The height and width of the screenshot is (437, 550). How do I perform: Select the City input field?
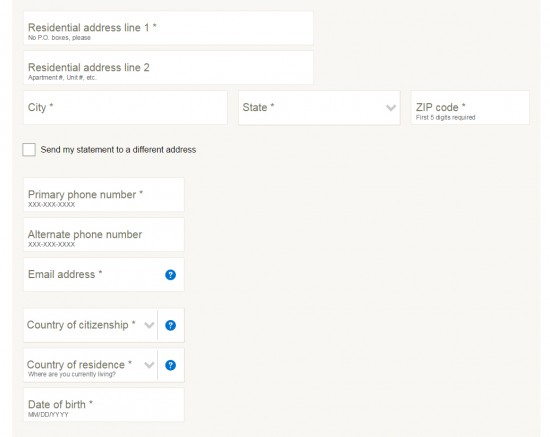[x=125, y=108]
